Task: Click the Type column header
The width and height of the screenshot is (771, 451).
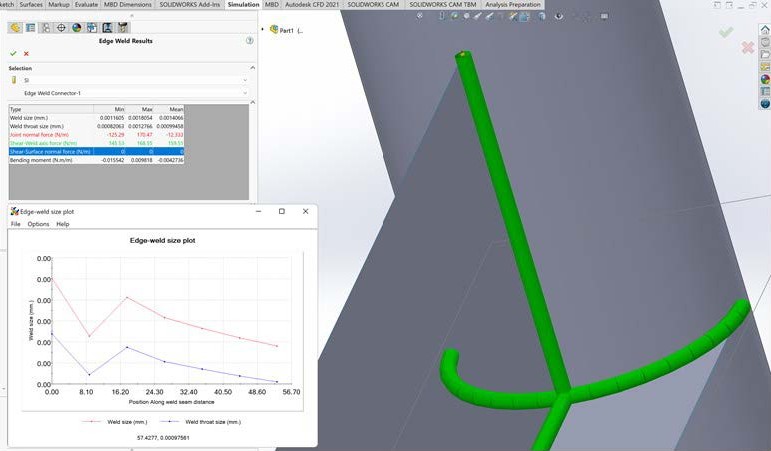Action: tap(51, 109)
